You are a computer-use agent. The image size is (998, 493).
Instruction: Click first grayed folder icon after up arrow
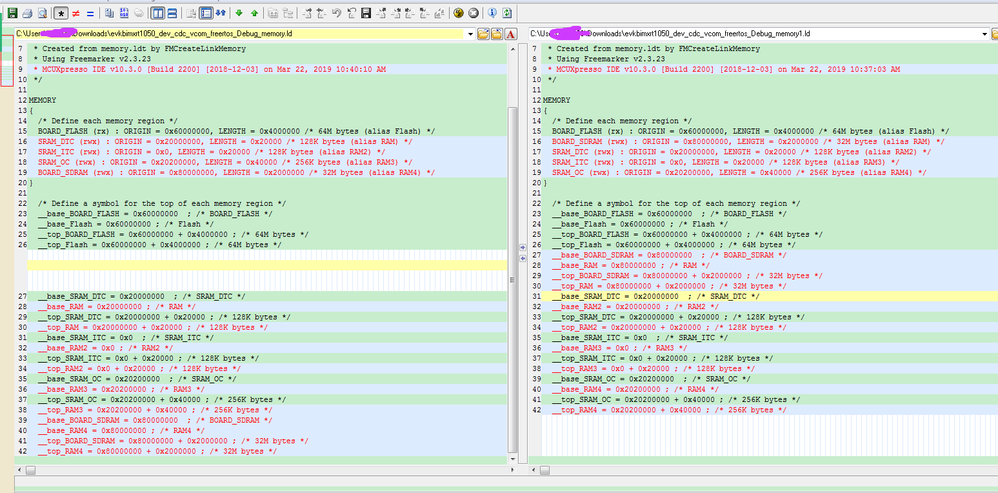[272, 13]
